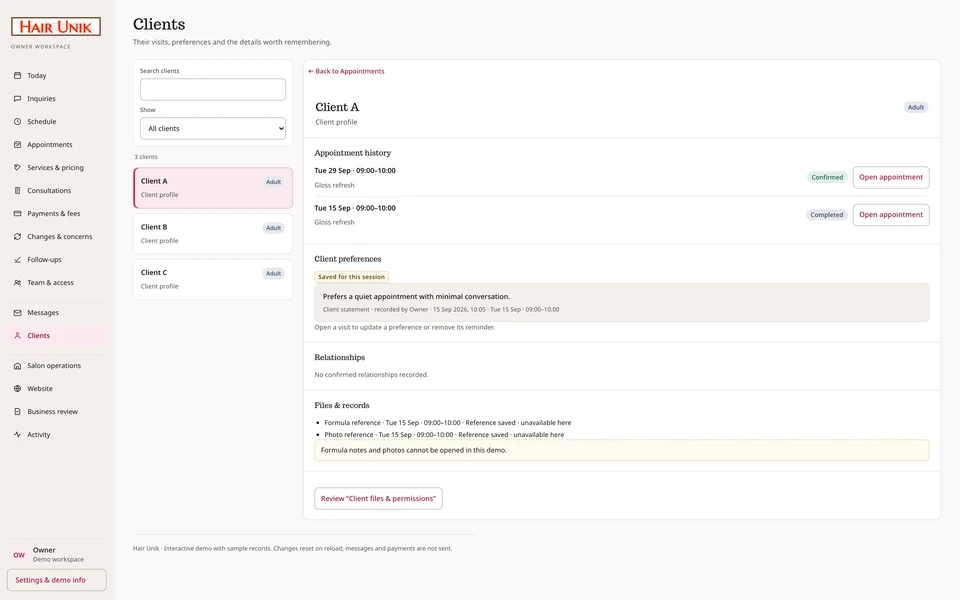The width and height of the screenshot is (960, 600).
Task: Go to Today in the sidebar
Action: (x=57, y=75)
